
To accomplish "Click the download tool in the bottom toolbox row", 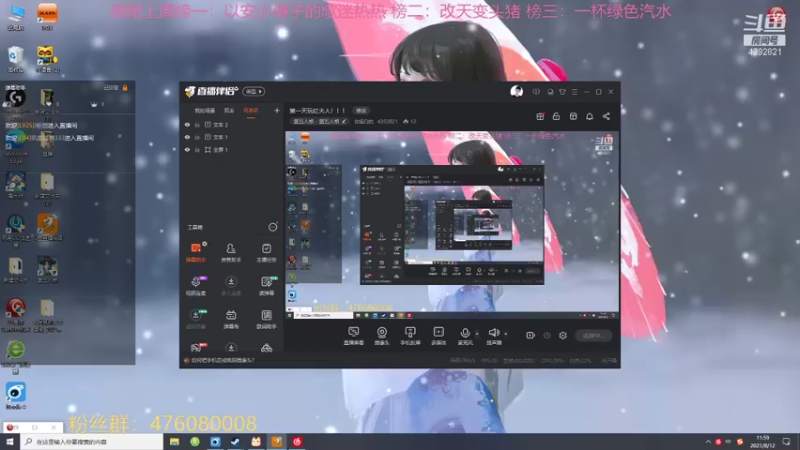I will (231, 348).
